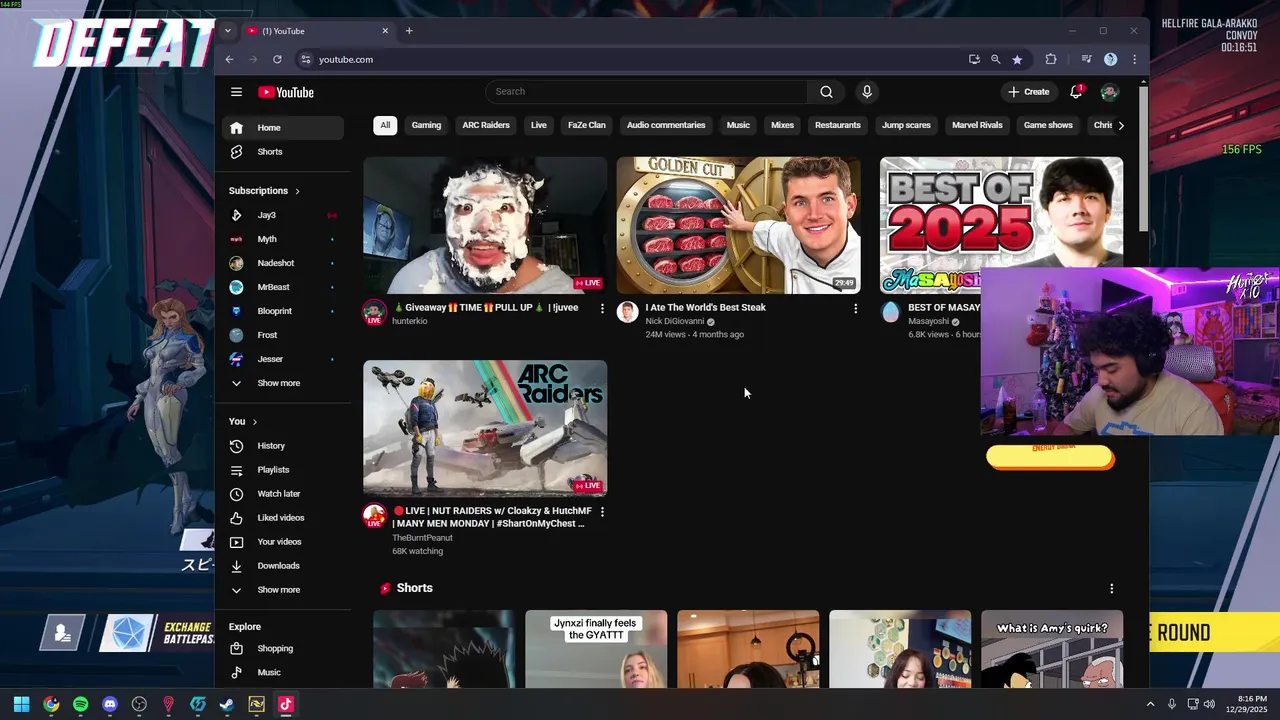Start voice search with the microphone
Viewport: 1280px width, 720px height.
point(867,92)
